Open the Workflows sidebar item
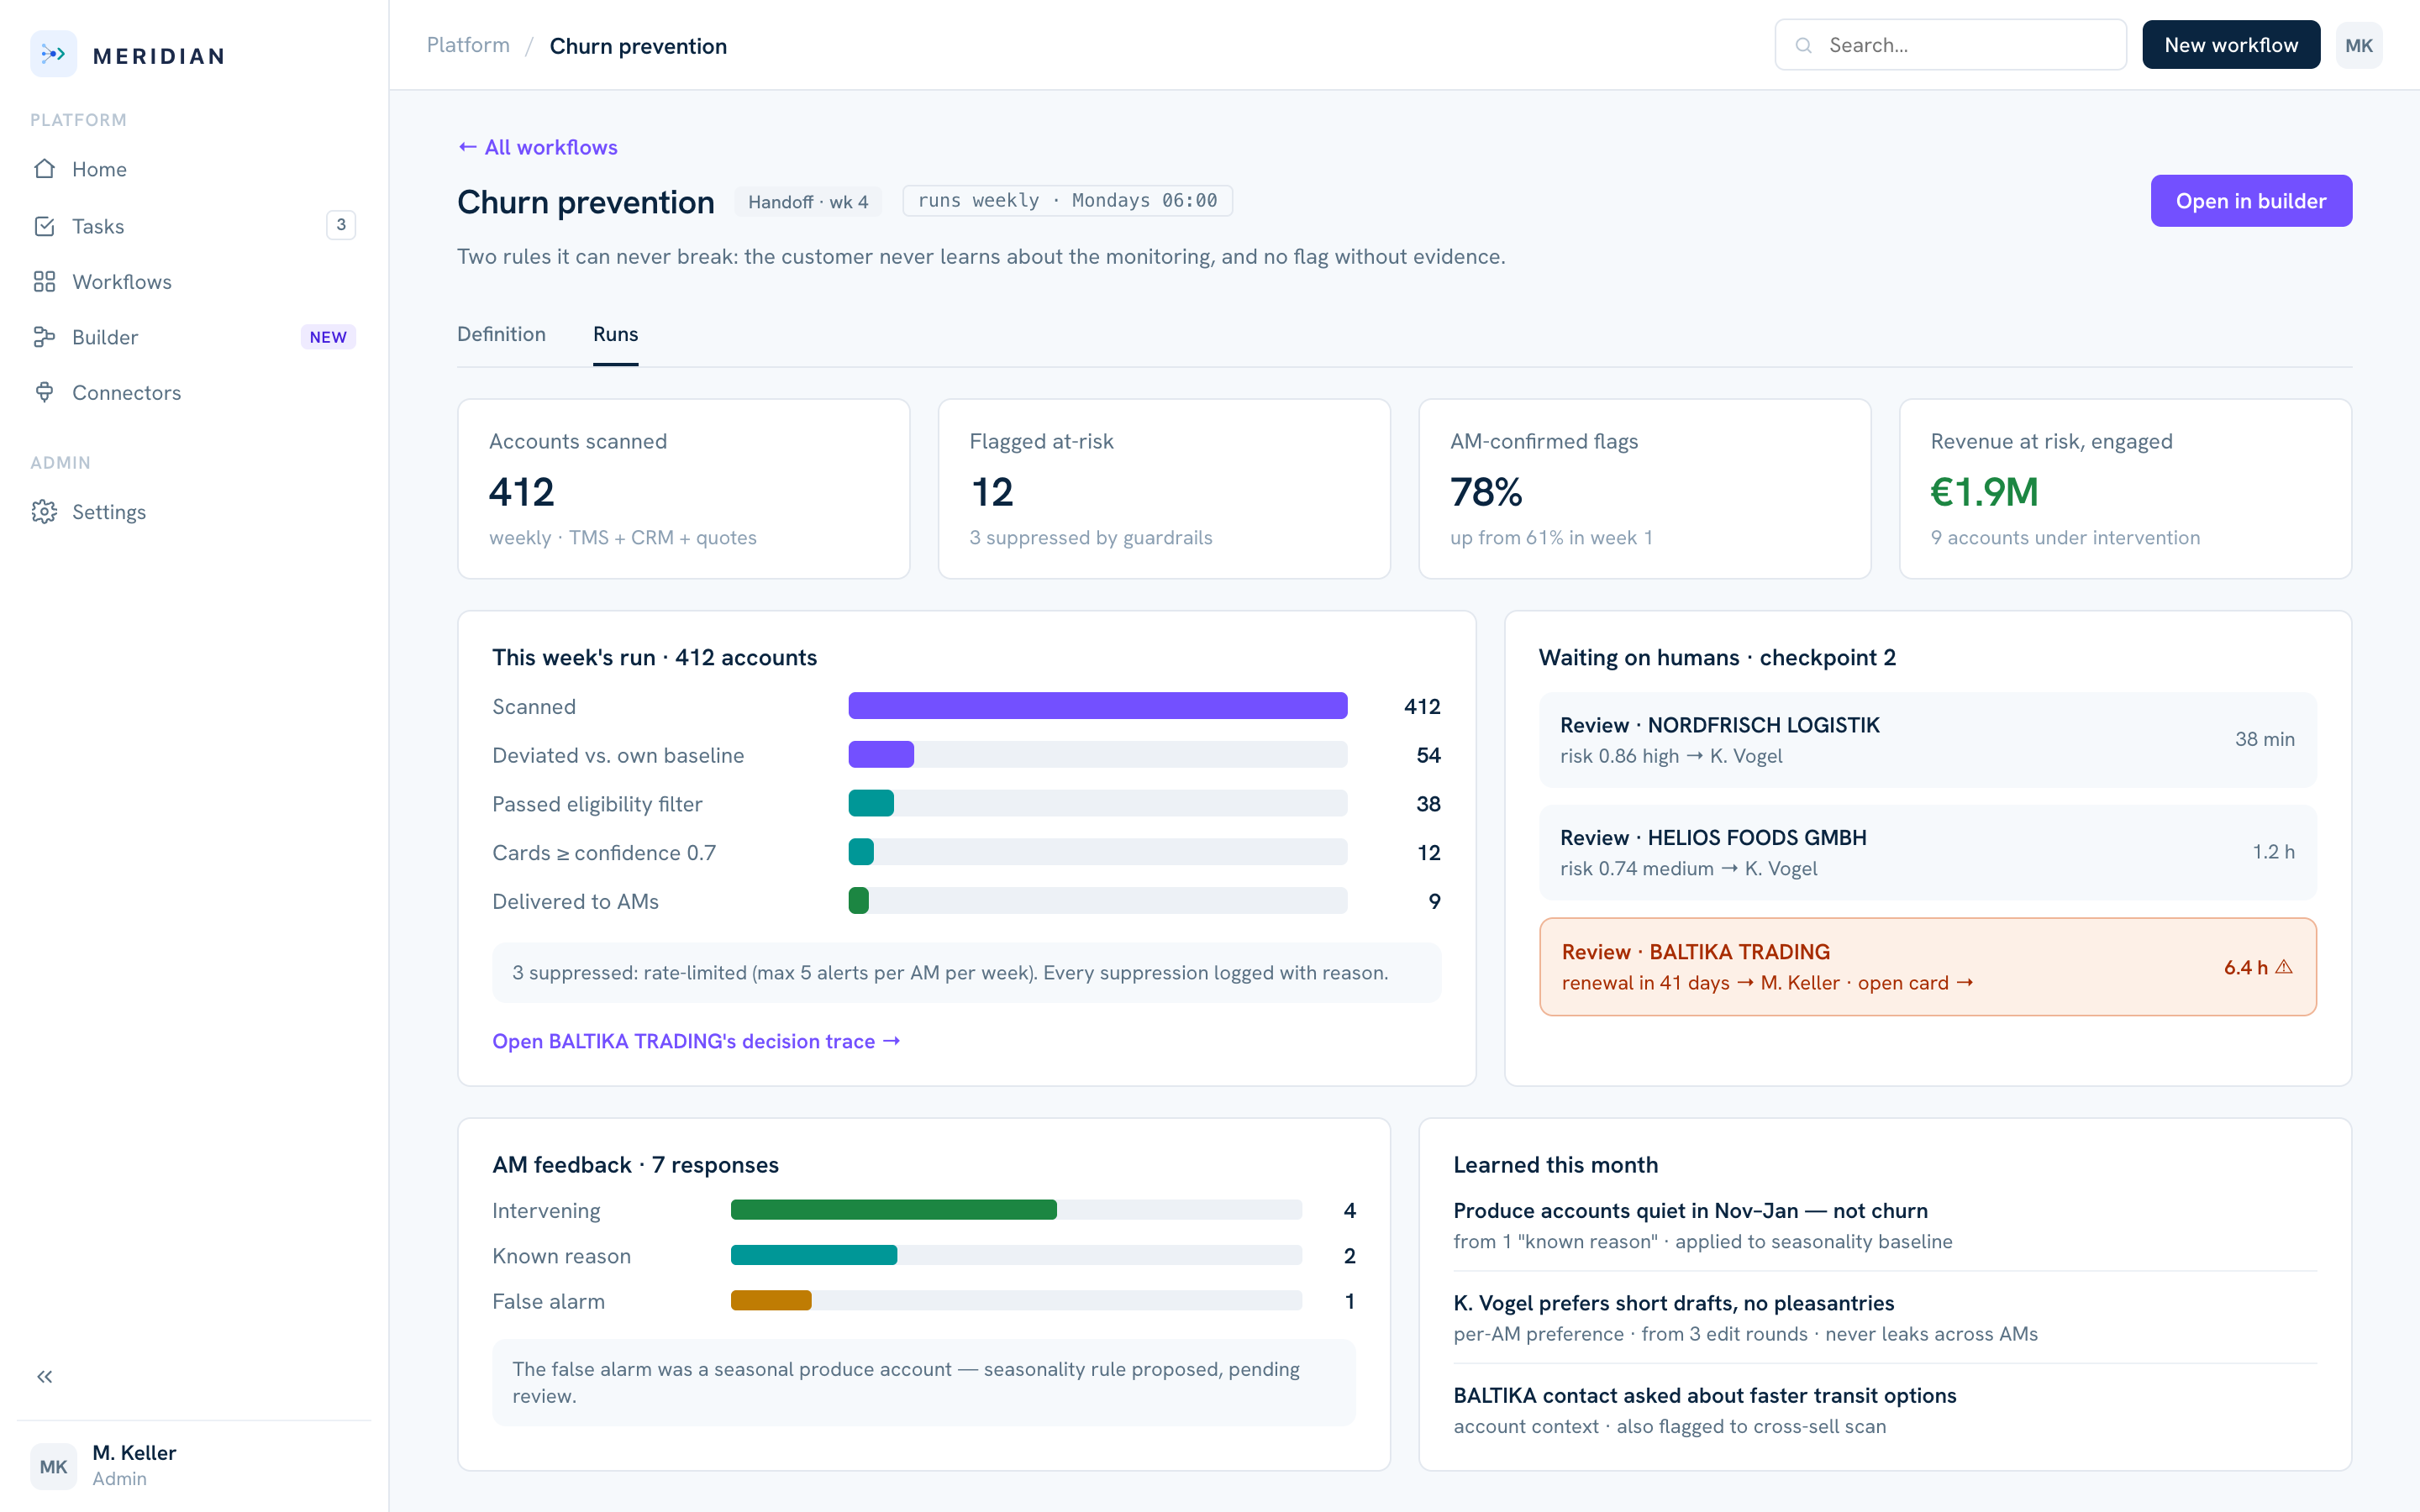 [x=194, y=282]
